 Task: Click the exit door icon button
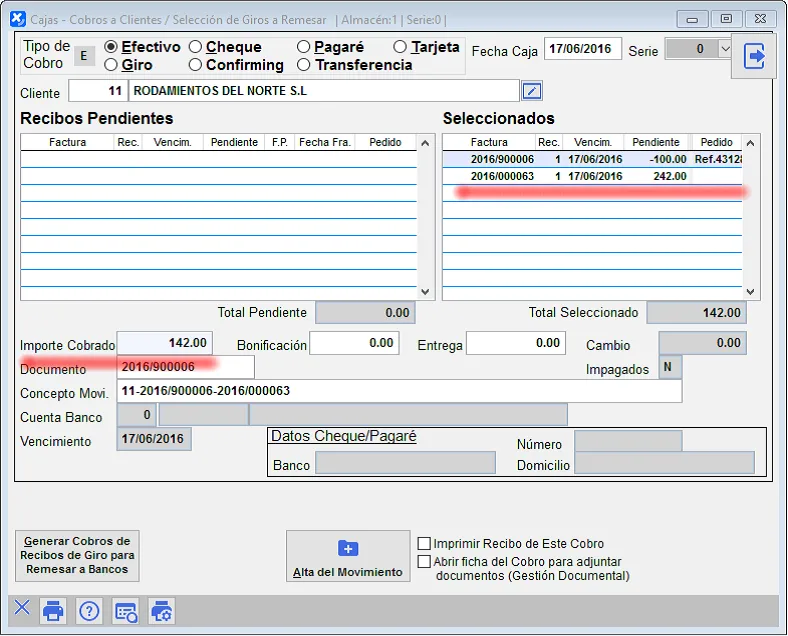coord(756,57)
